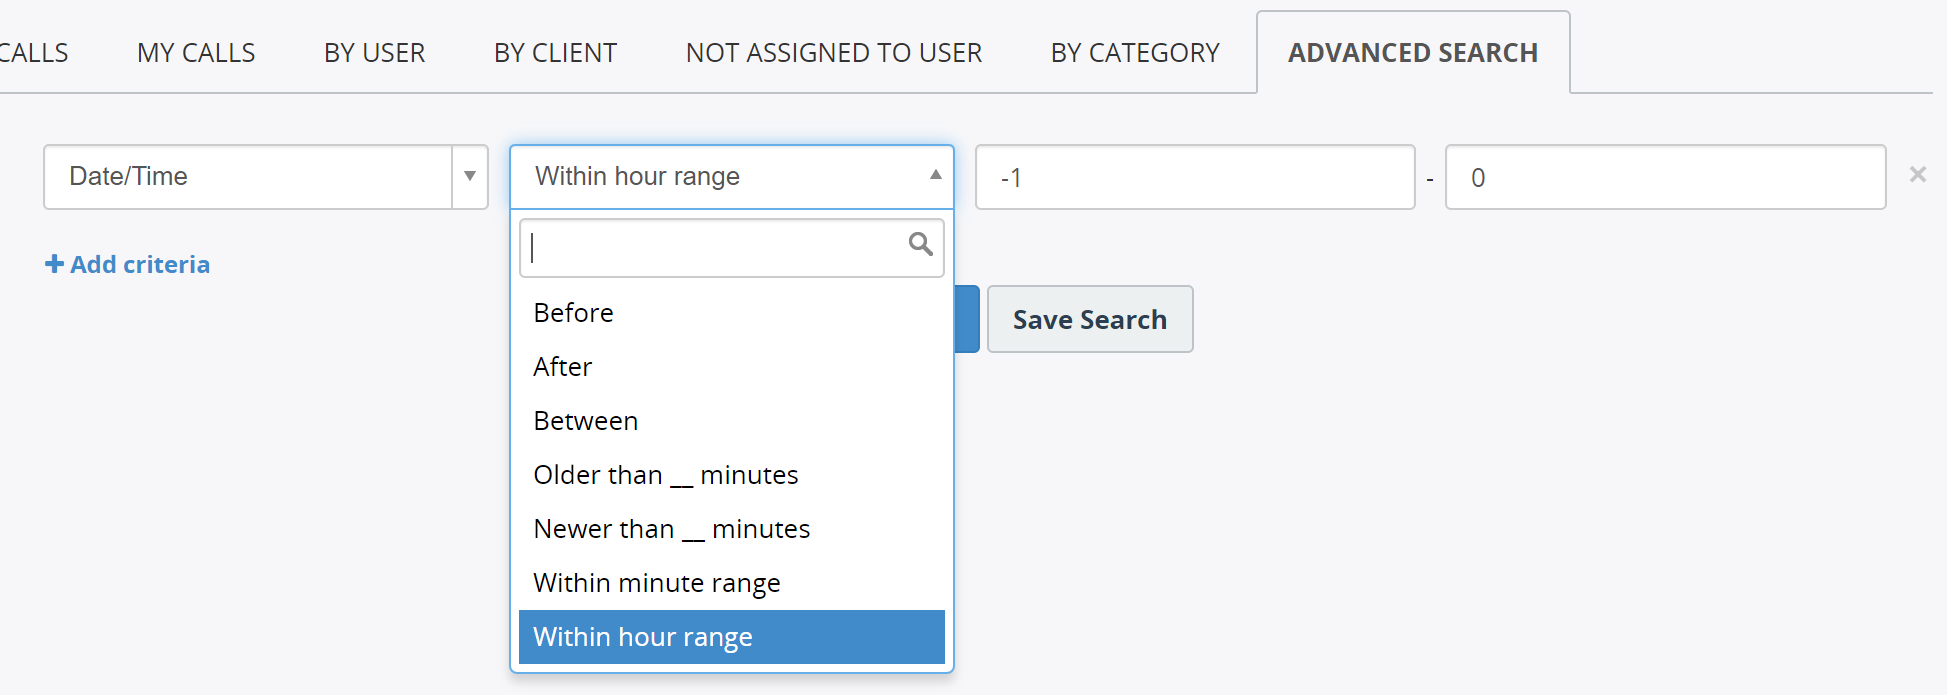Screen dimensions: 1947x695
Task: Pick Older than __ minutes option
Action: (x=732, y=475)
